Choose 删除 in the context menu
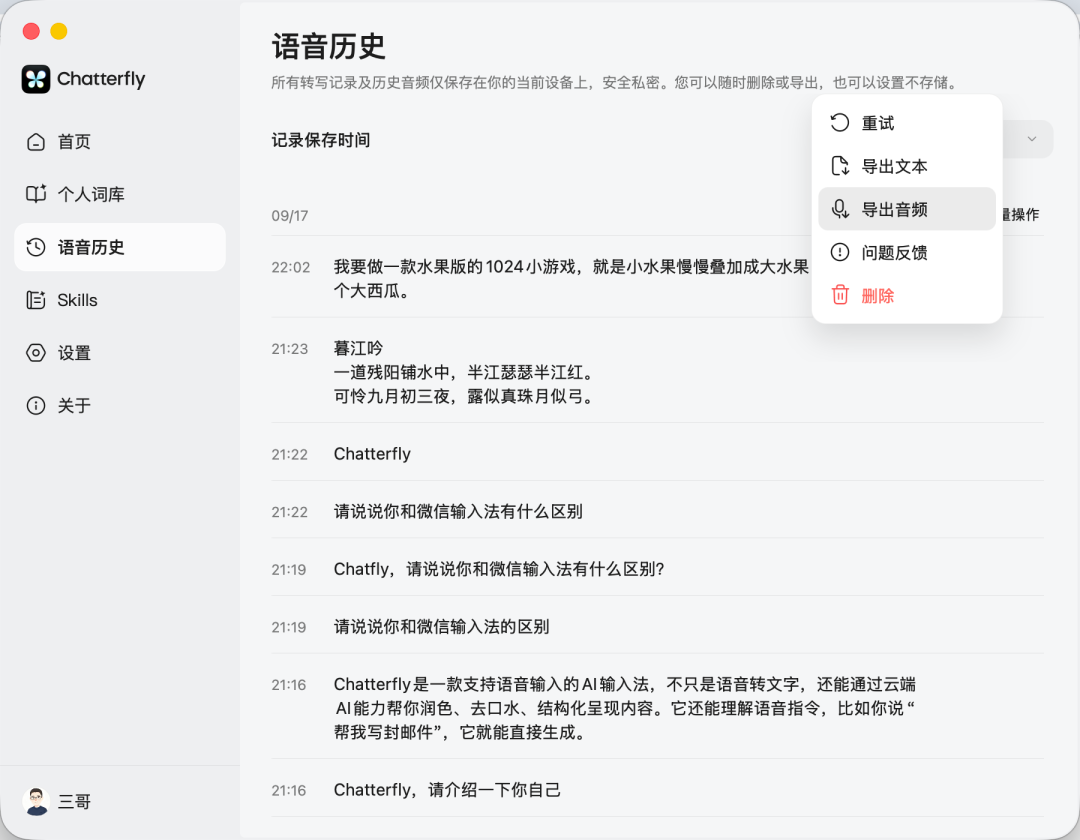The height and width of the screenshot is (840, 1080). [x=906, y=295]
